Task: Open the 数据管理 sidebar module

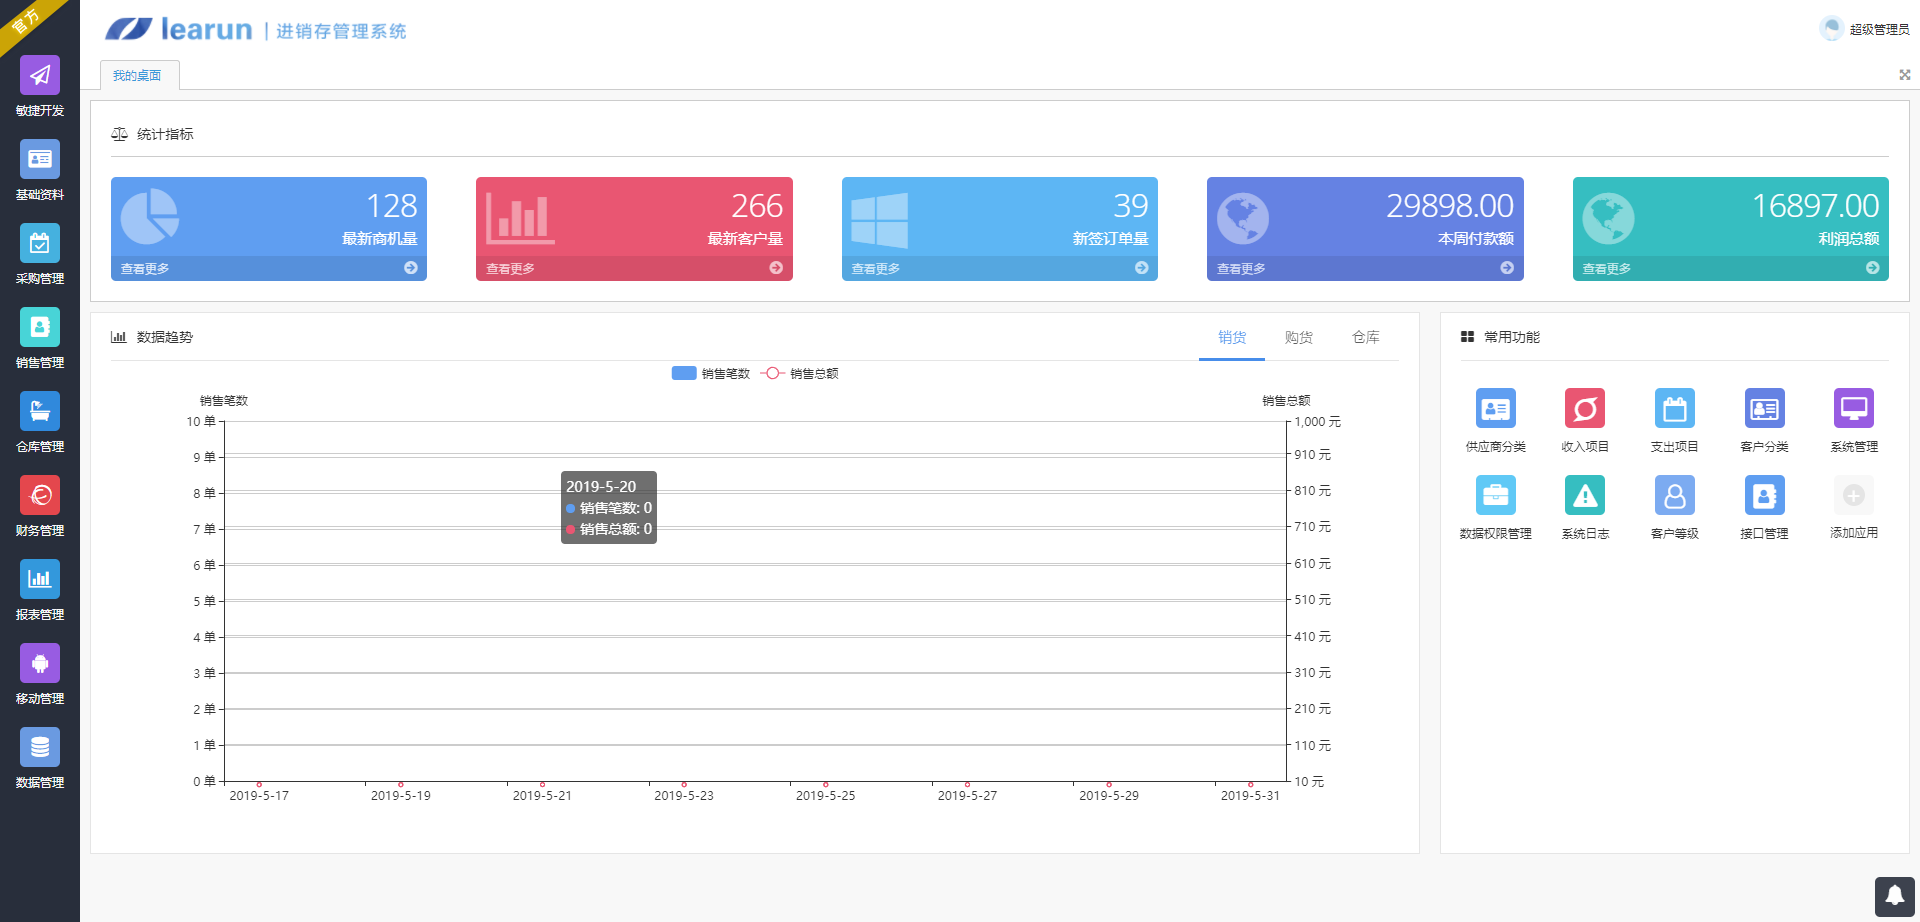Action: [40, 759]
